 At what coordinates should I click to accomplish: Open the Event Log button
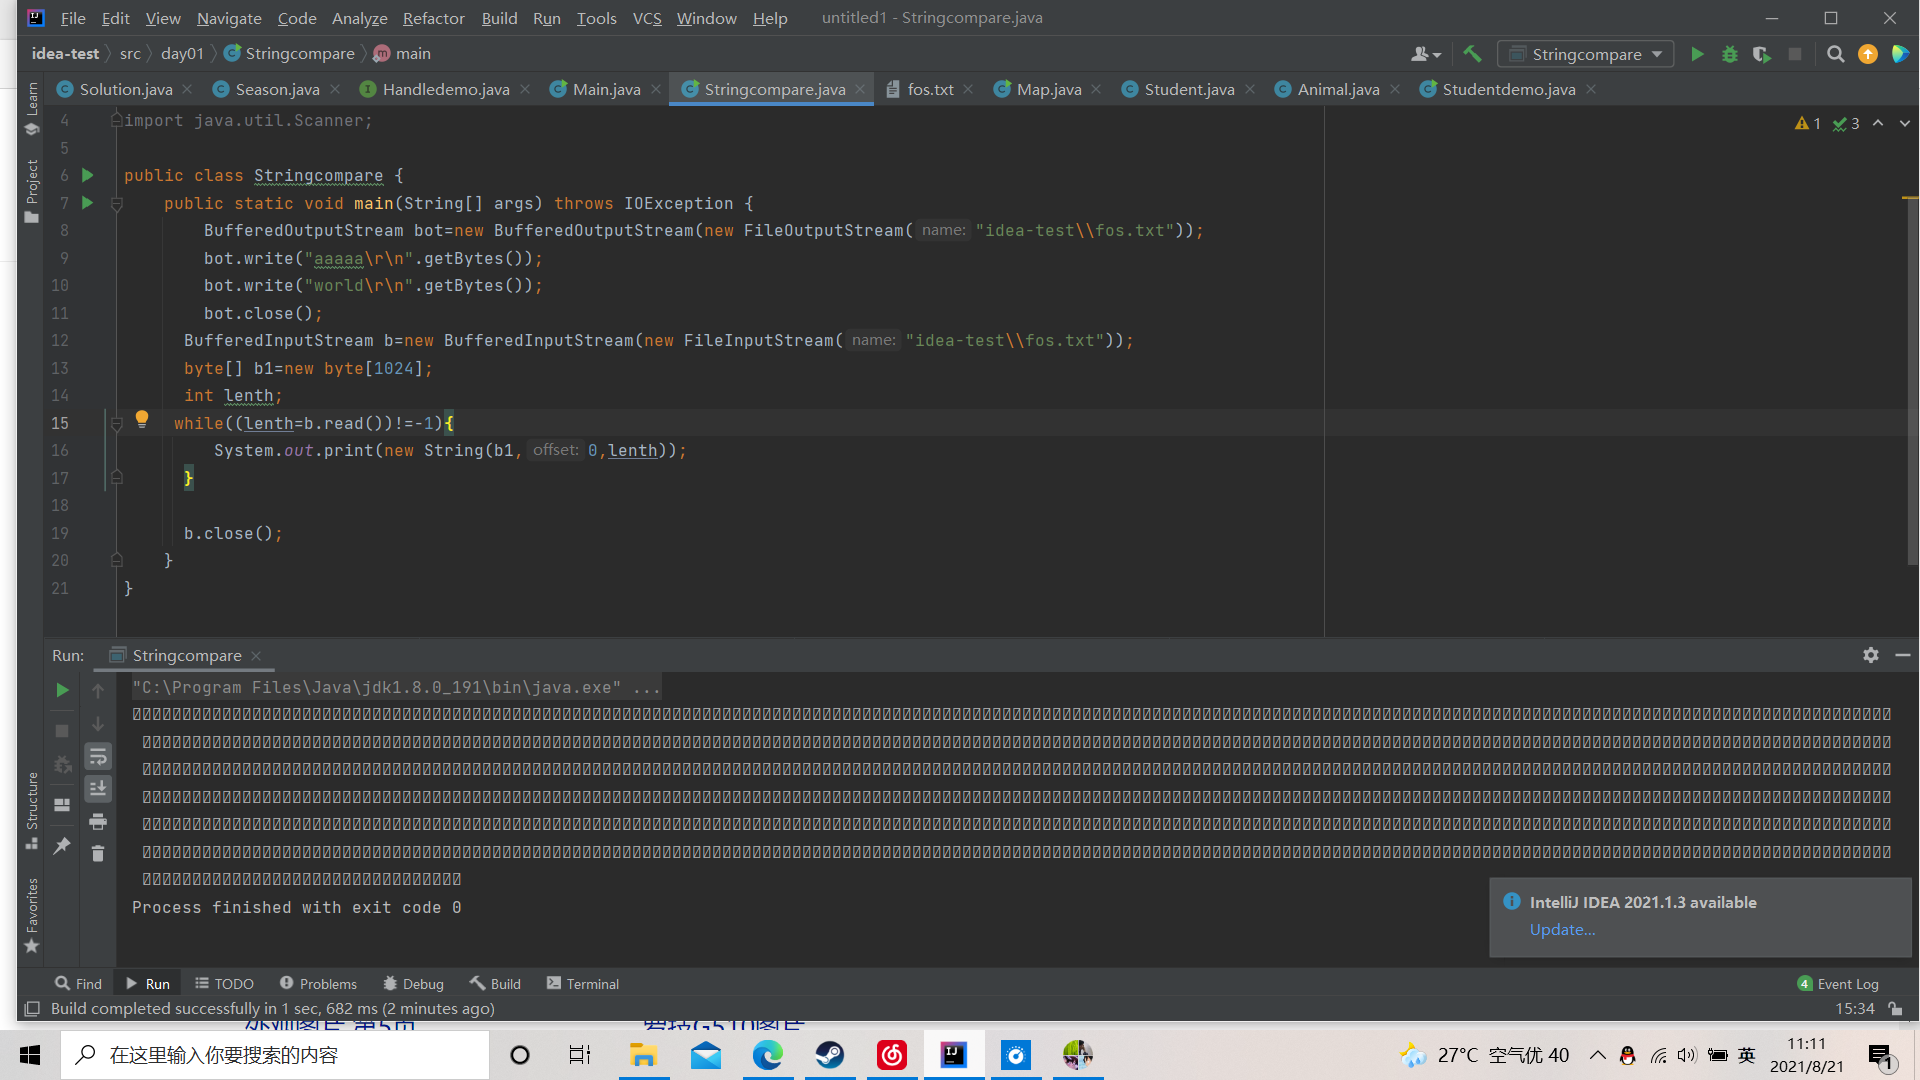click(1838, 983)
